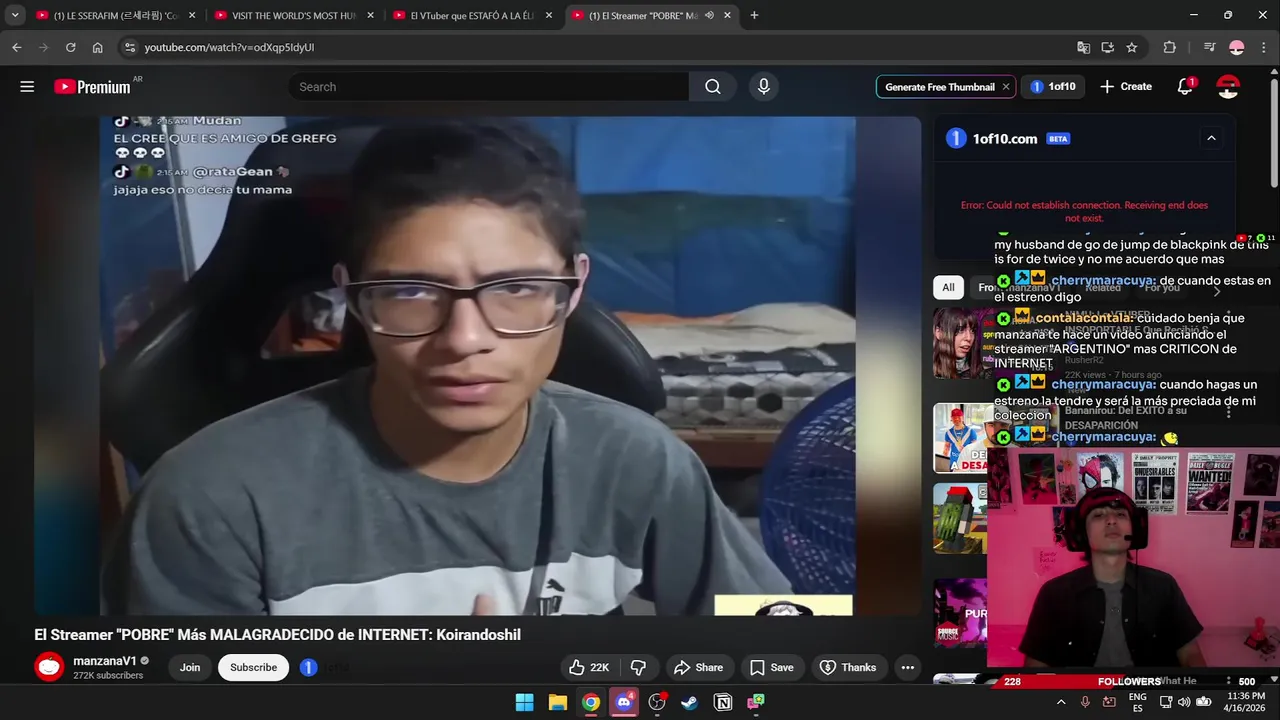Switch to El VTuber que ESTAFÓ tab
Screen dimensions: 1280x720
click(x=471, y=15)
